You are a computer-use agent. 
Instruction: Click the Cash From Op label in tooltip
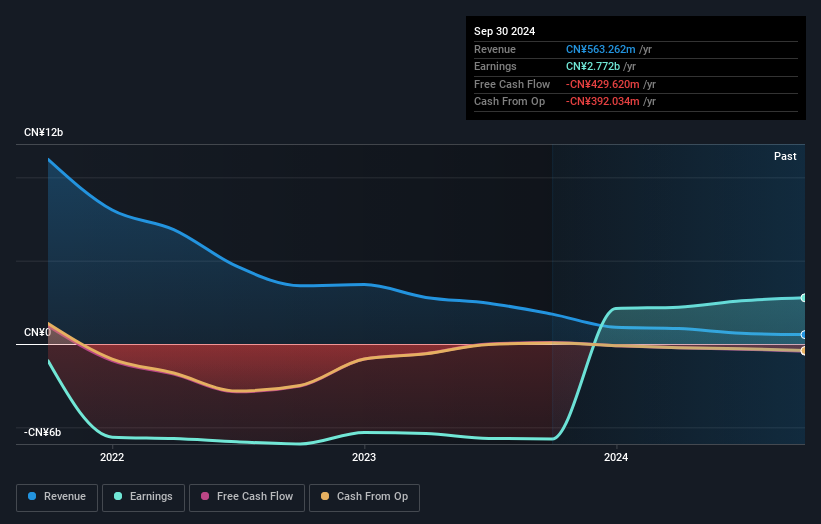tap(509, 102)
